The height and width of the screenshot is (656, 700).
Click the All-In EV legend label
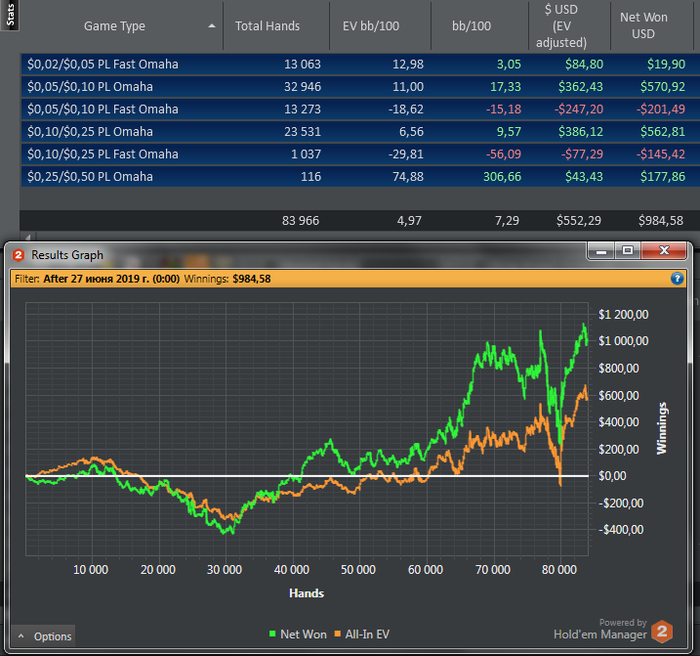tap(367, 634)
